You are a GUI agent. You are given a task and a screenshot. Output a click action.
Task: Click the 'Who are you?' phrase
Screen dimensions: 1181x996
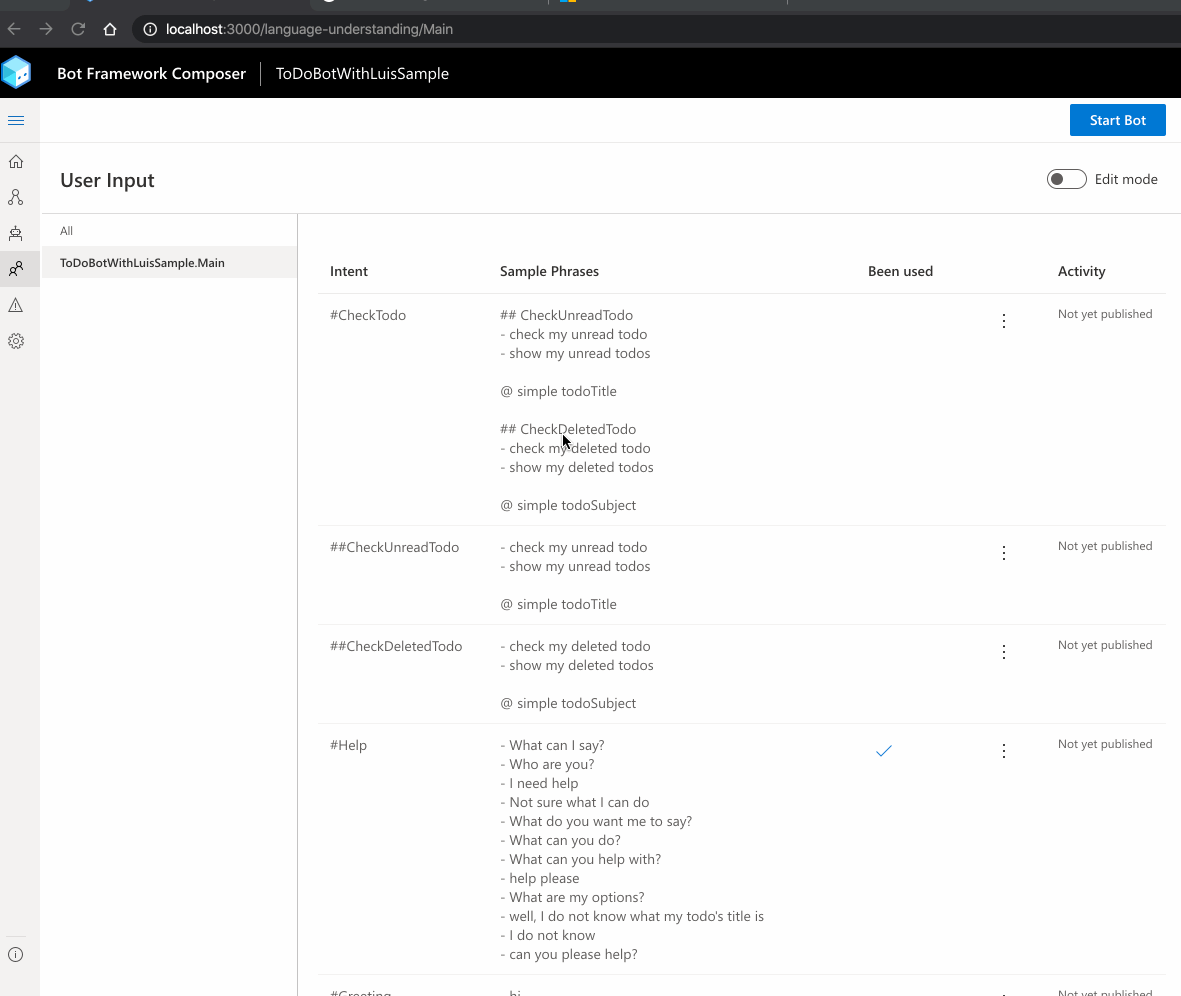pyautogui.click(x=551, y=764)
